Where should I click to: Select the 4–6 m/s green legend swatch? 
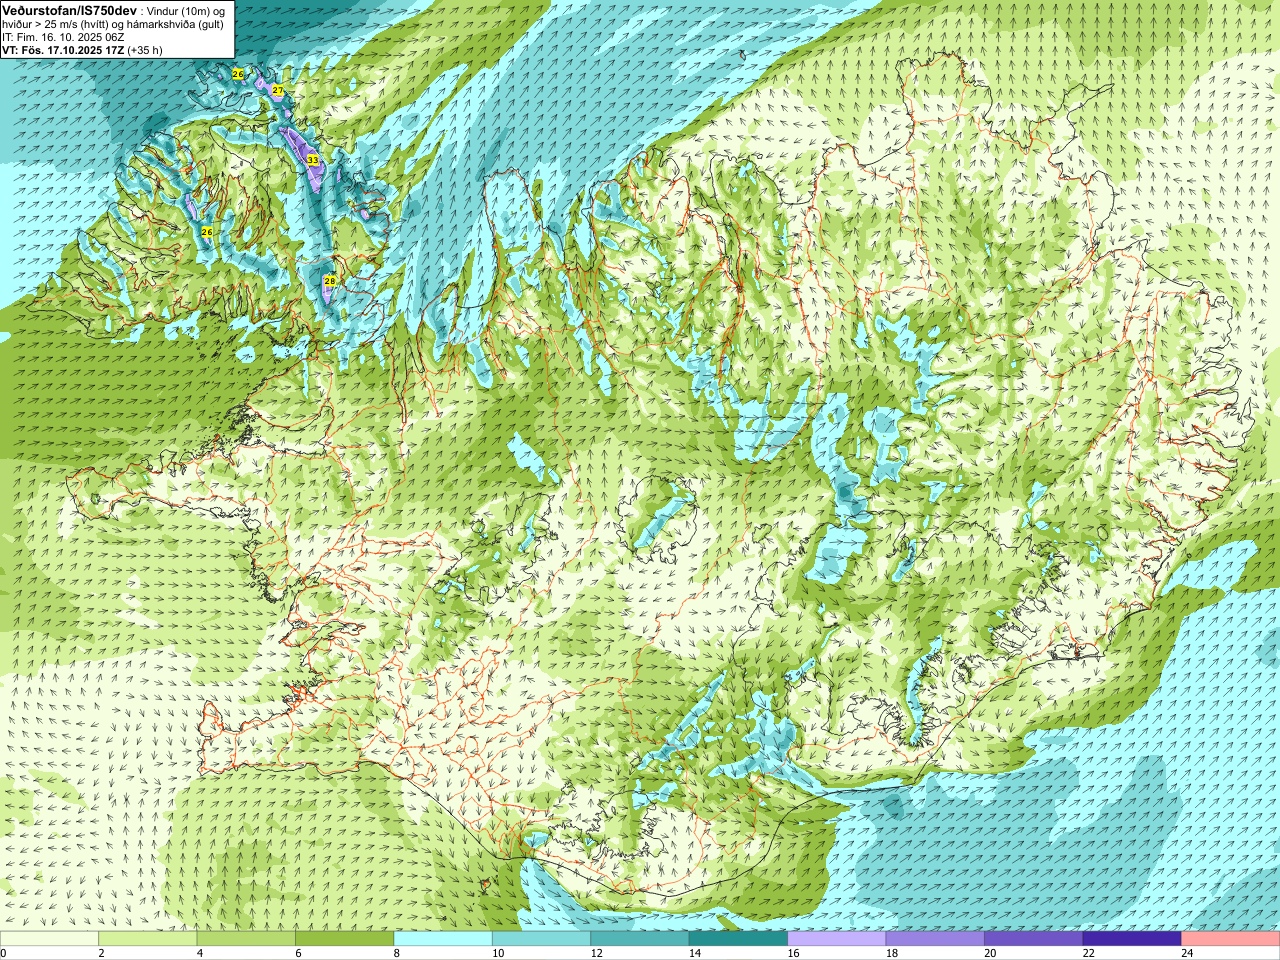coord(246,939)
